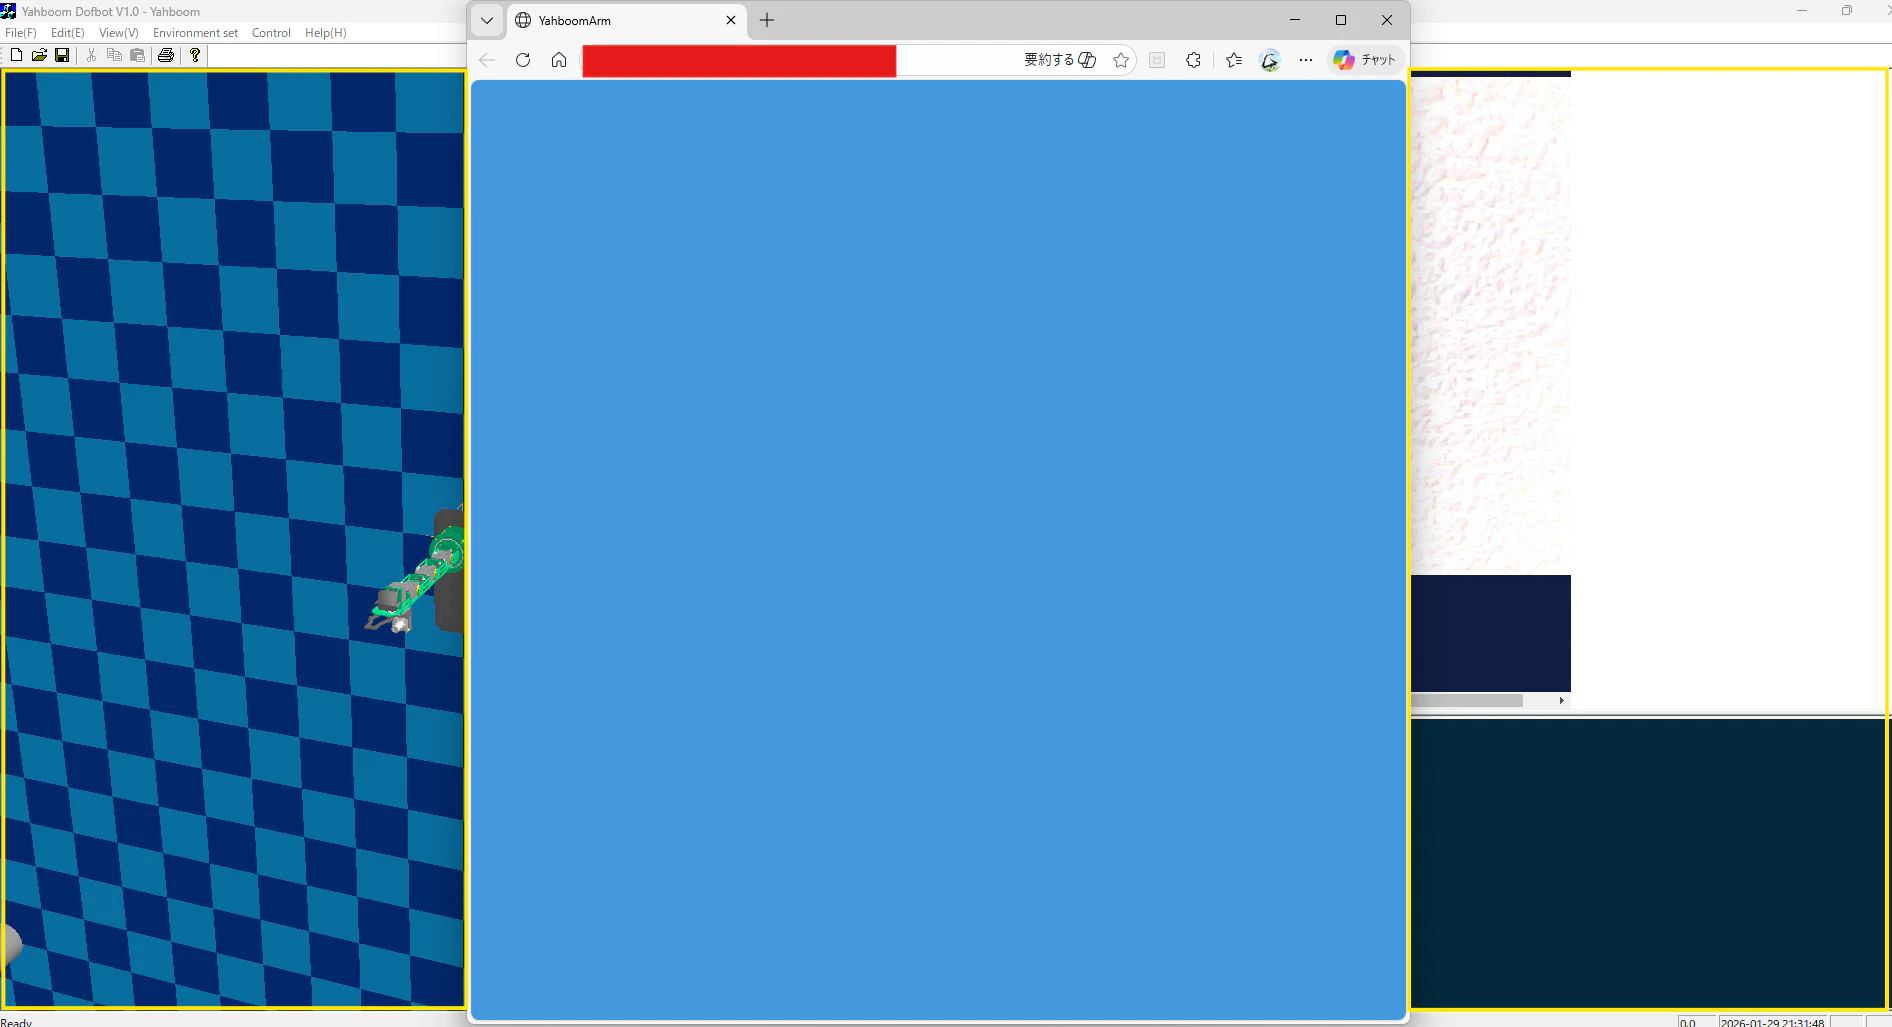Click the browser Back arrow

click(487, 60)
